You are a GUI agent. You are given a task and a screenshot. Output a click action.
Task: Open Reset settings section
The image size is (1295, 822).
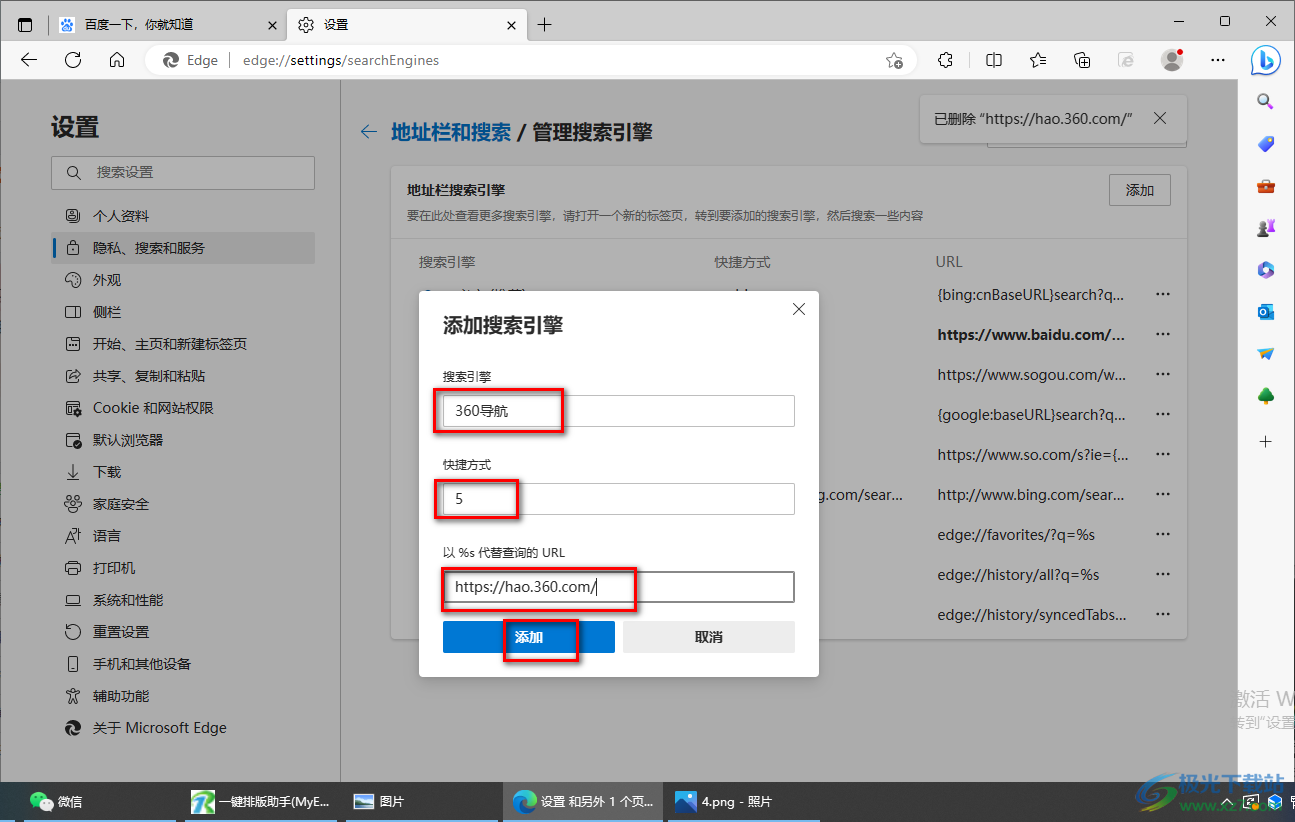click(x=183, y=632)
